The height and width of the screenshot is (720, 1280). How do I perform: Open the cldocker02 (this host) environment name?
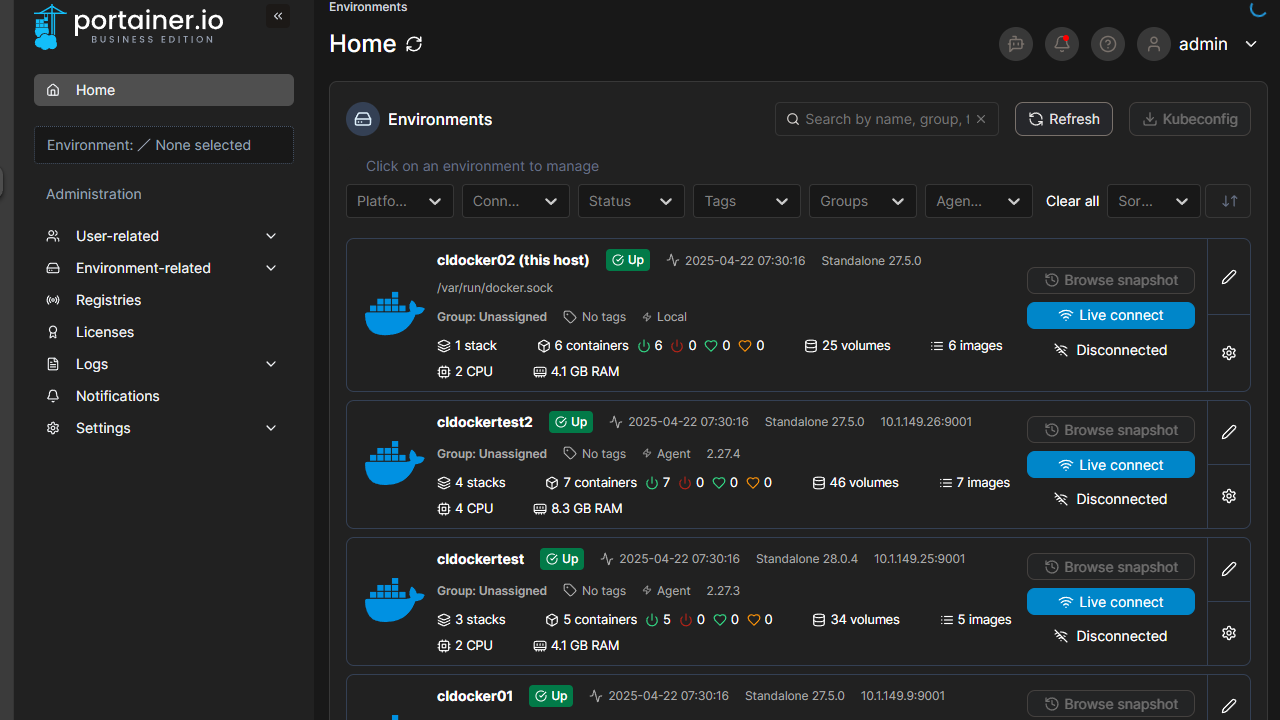513,260
